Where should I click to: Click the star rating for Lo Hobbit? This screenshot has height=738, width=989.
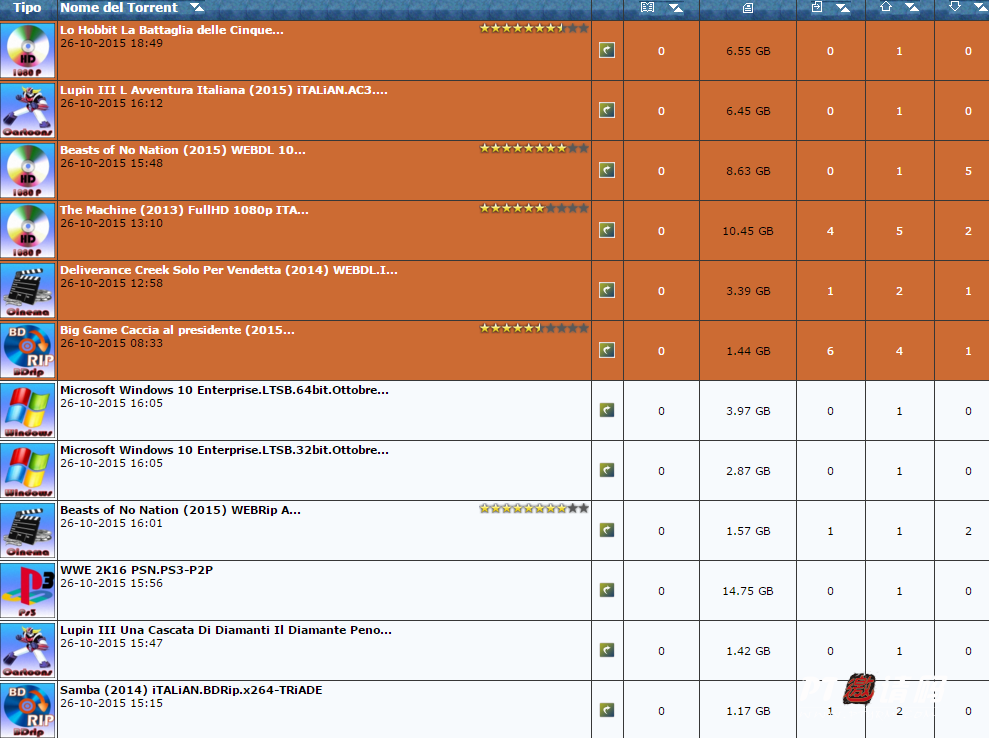[x=534, y=28]
